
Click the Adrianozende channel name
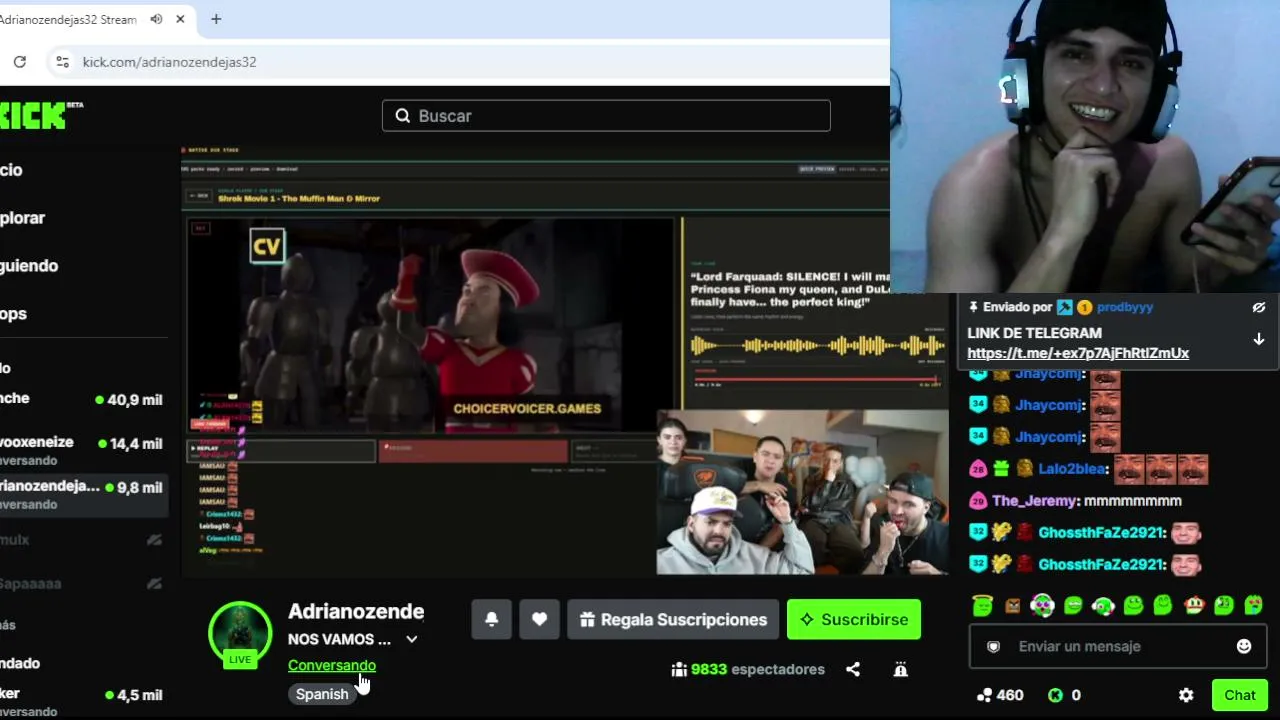[x=356, y=611]
